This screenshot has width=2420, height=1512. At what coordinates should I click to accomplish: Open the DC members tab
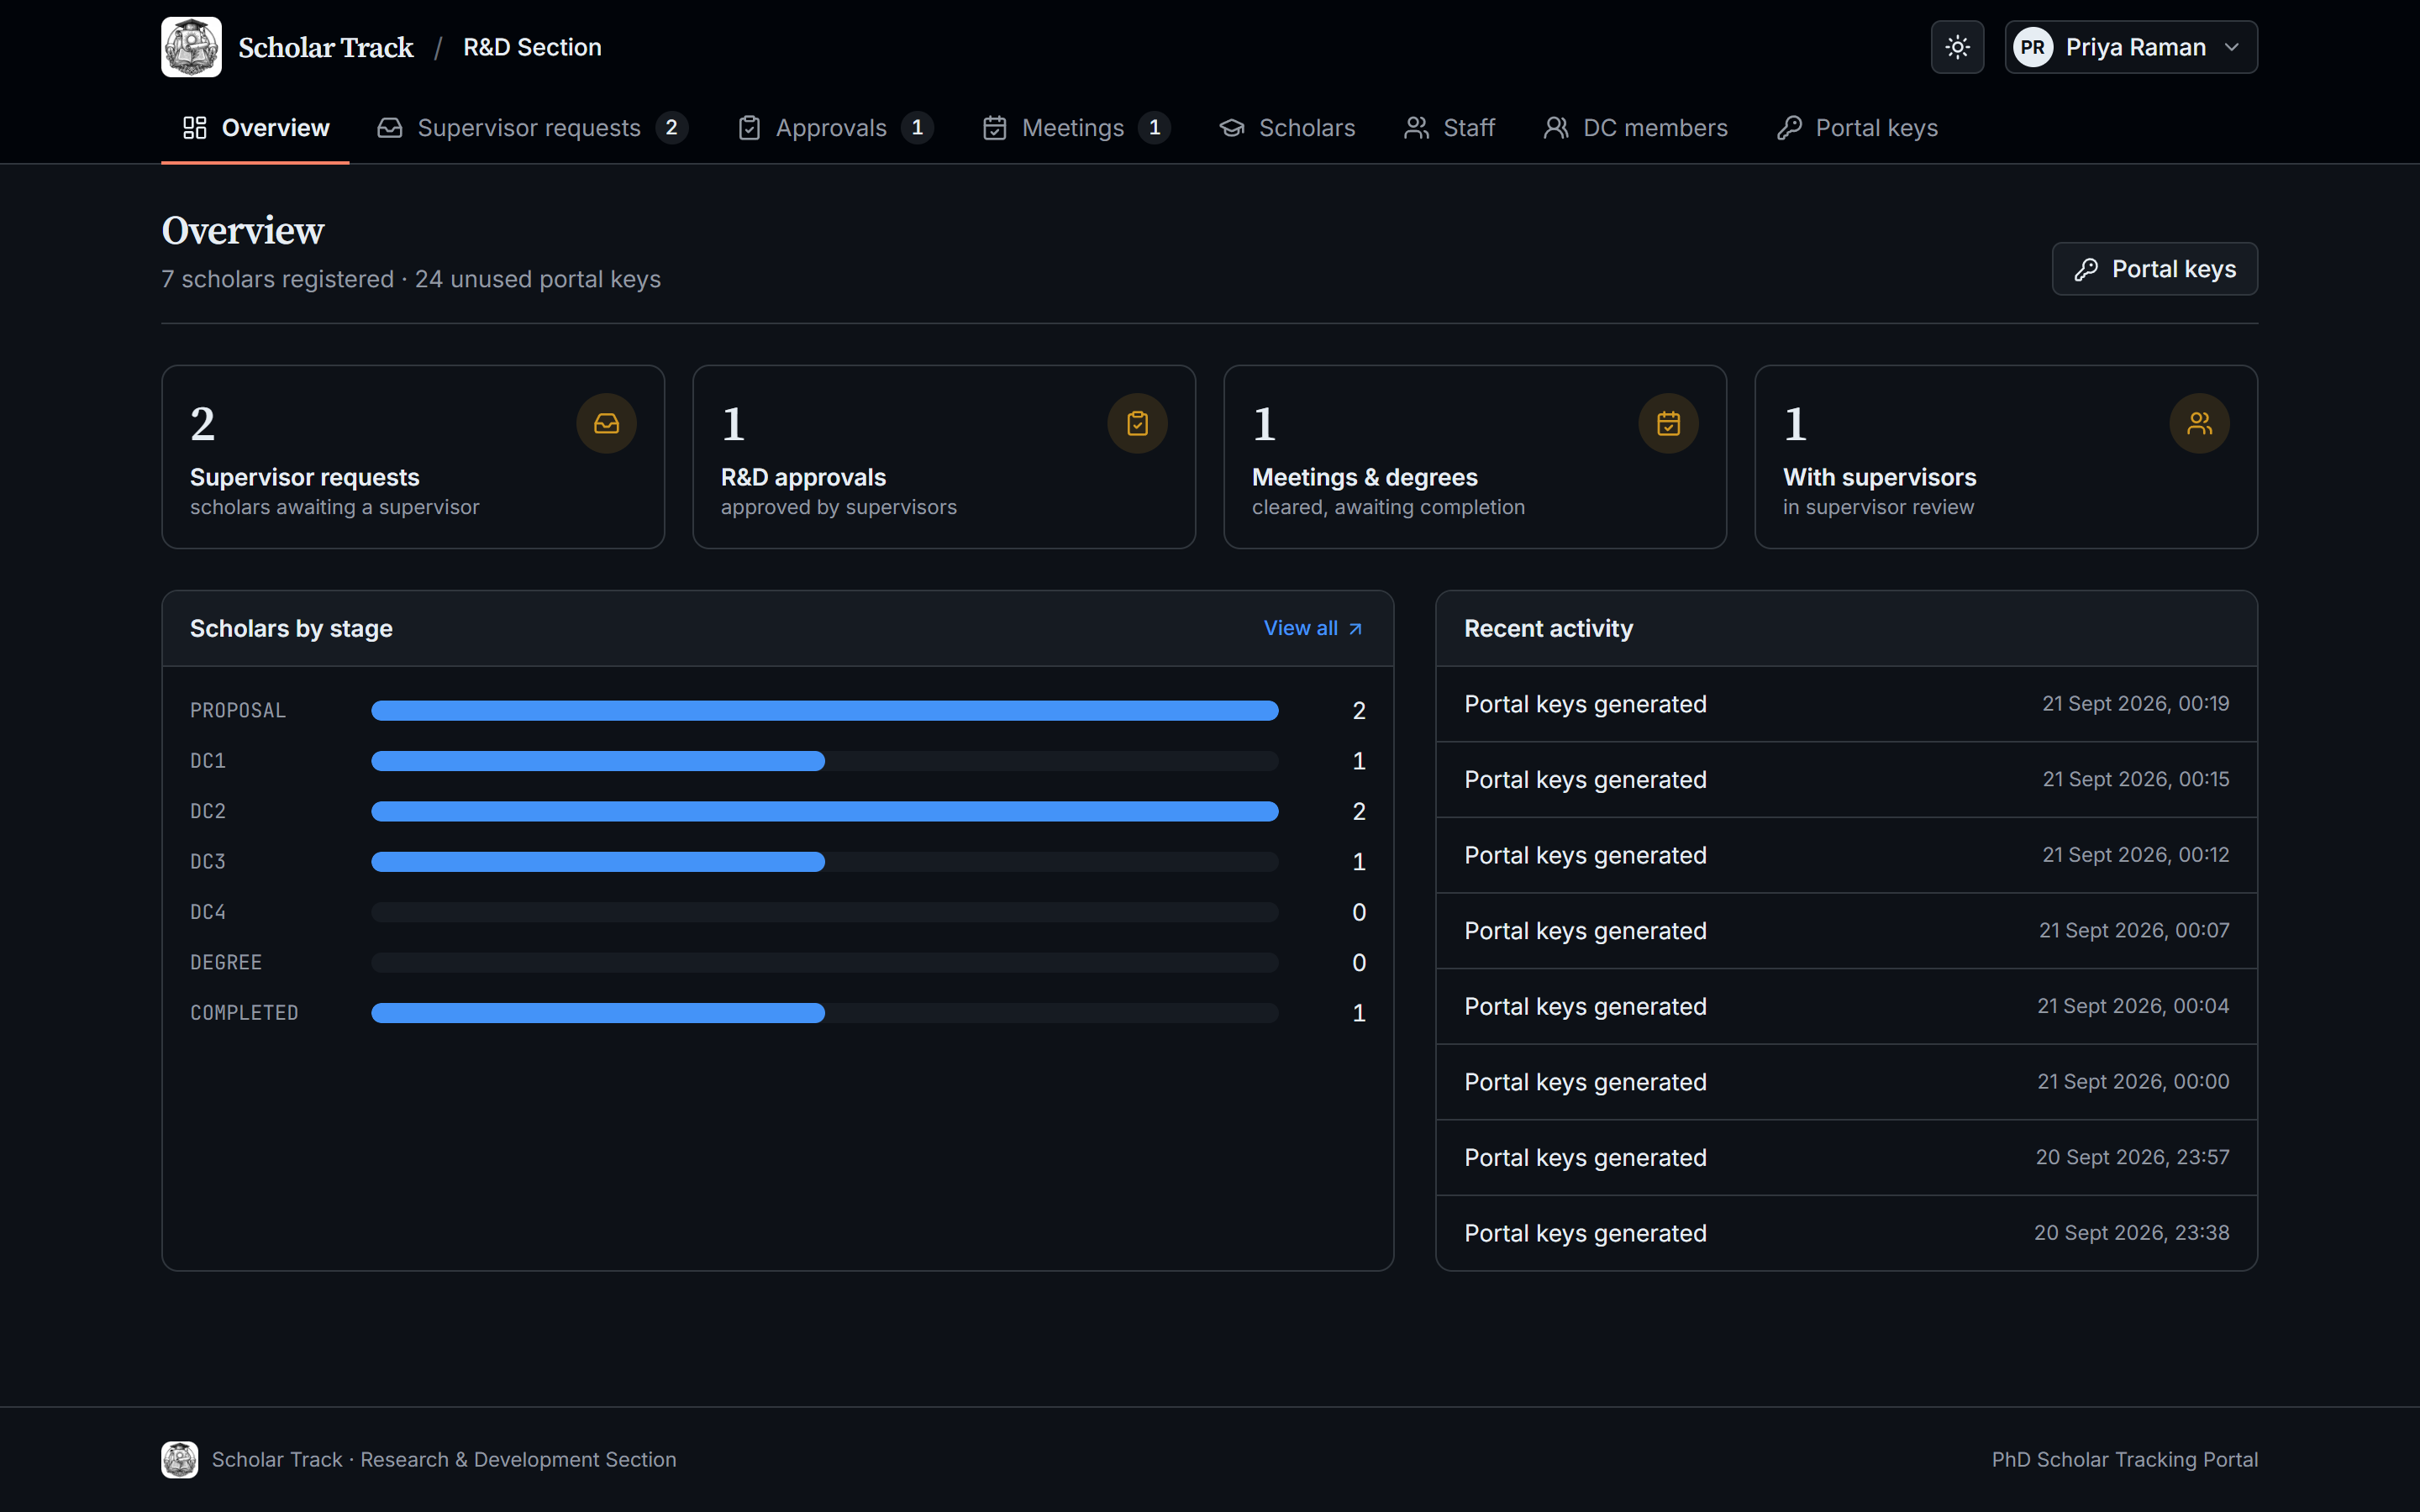pyautogui.click(x=1635, y=128)
